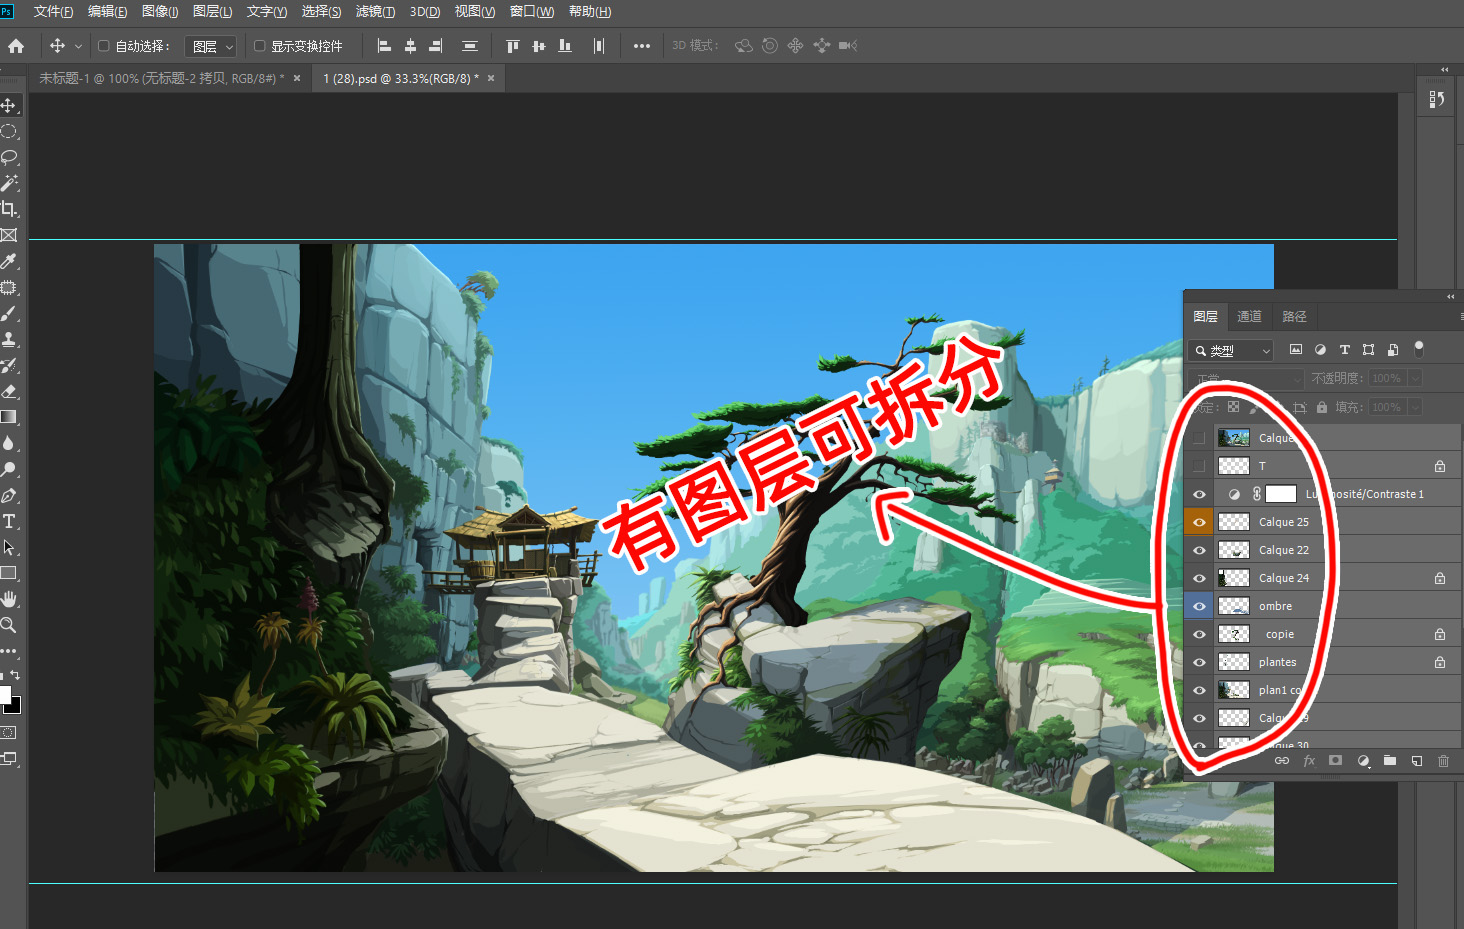Select the Crop tool

(x=8, y=209)
